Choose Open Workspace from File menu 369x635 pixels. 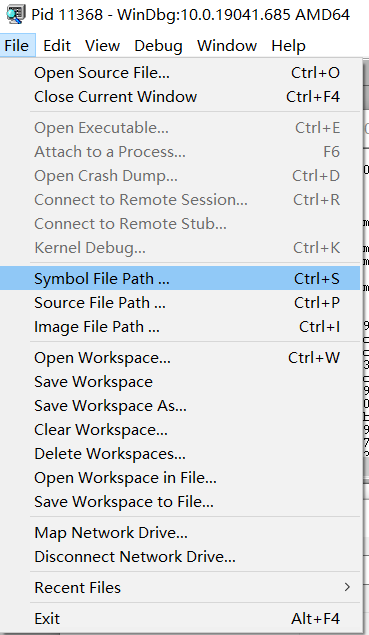[180, 358]
